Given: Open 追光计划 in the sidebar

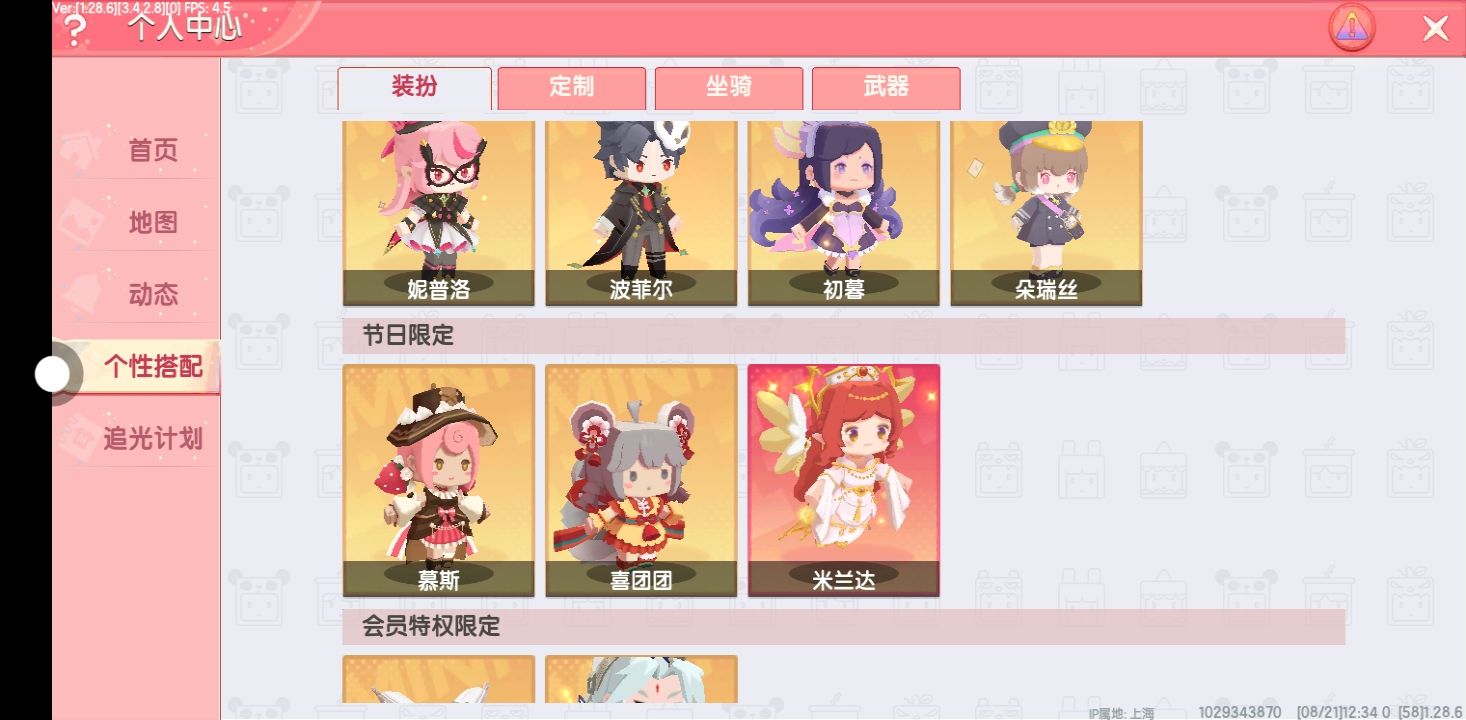Looking at the screenshot, I should pyautogui.click(x=153, y=438).
